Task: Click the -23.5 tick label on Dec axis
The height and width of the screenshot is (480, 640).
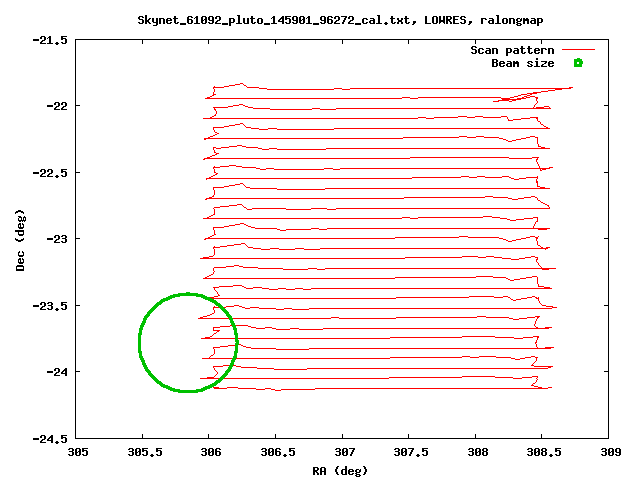Action: tap(48, 305)
